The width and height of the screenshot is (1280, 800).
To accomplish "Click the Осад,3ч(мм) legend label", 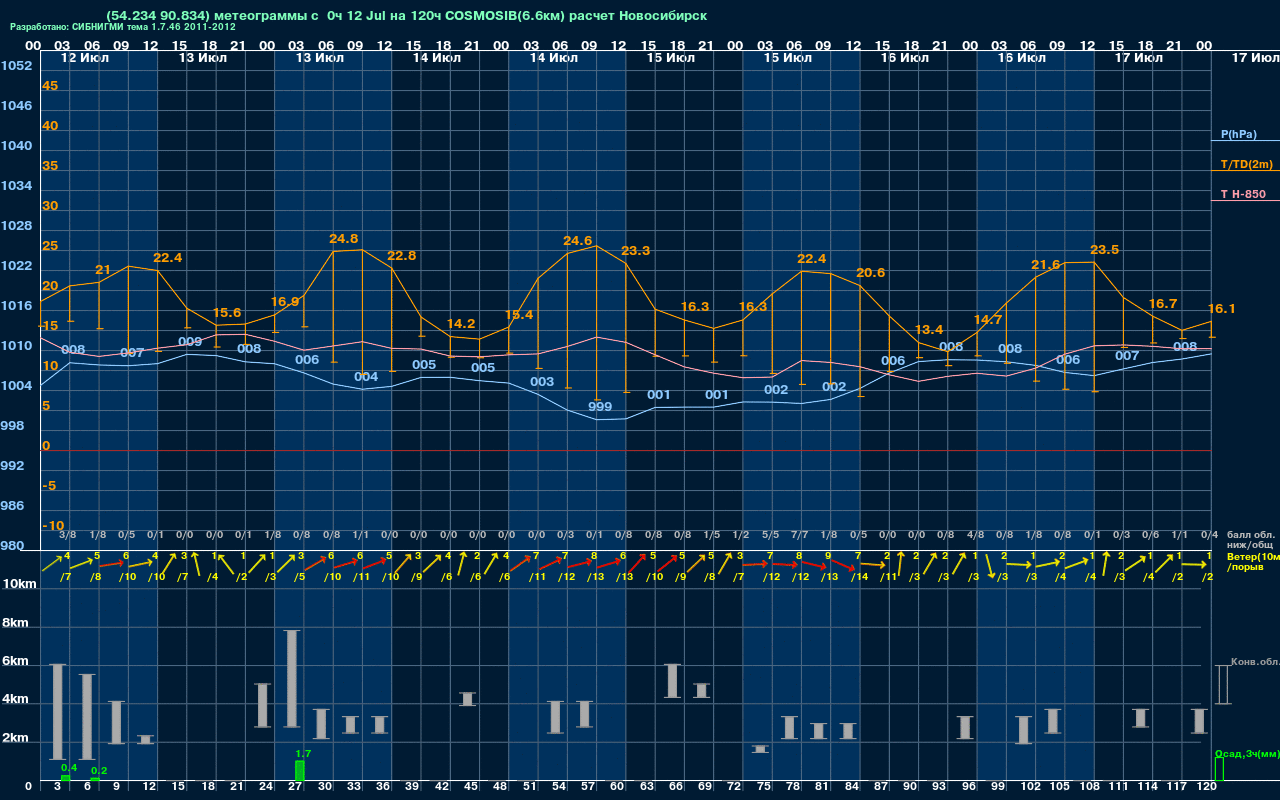I will click(x=1246, y=753).
